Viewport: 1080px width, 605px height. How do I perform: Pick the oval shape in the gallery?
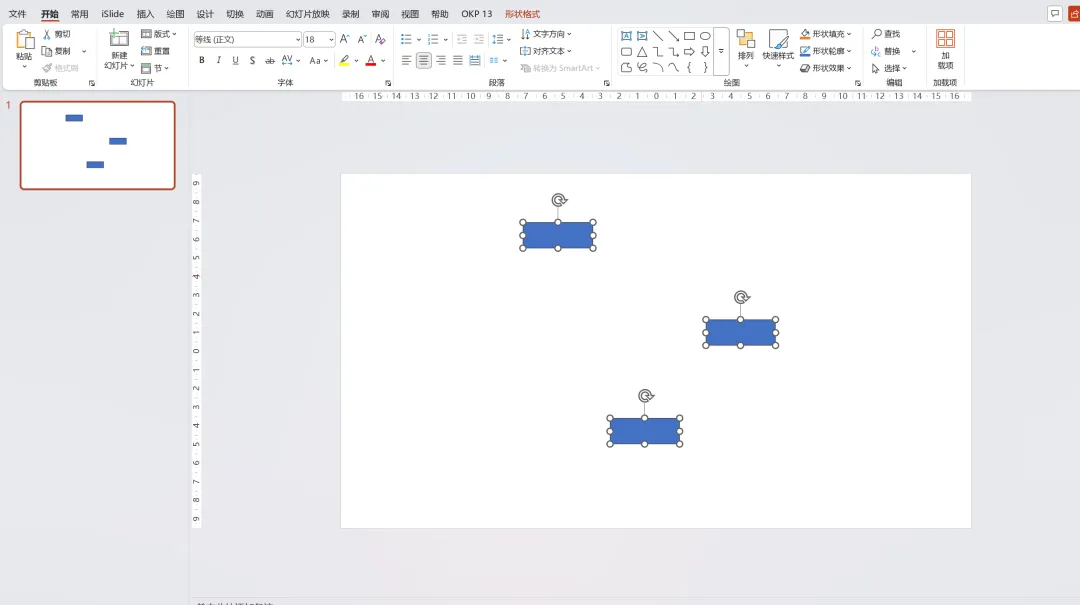click(x=705, y=36)
